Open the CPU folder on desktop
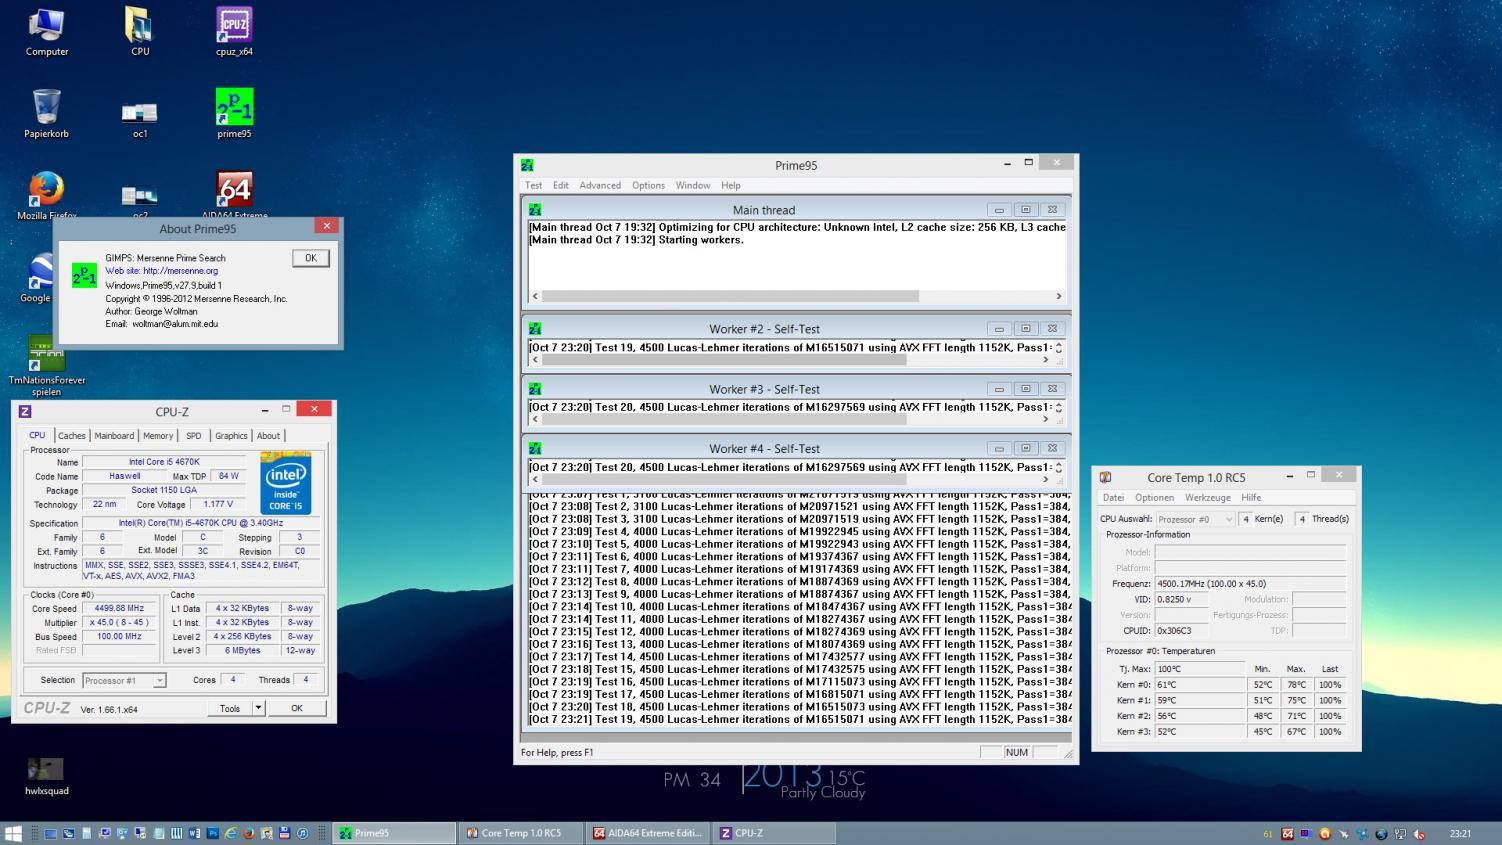Image resolution: width=1502 pixels, height=845 pixels. pyautogui.click(x=140, y=32)
